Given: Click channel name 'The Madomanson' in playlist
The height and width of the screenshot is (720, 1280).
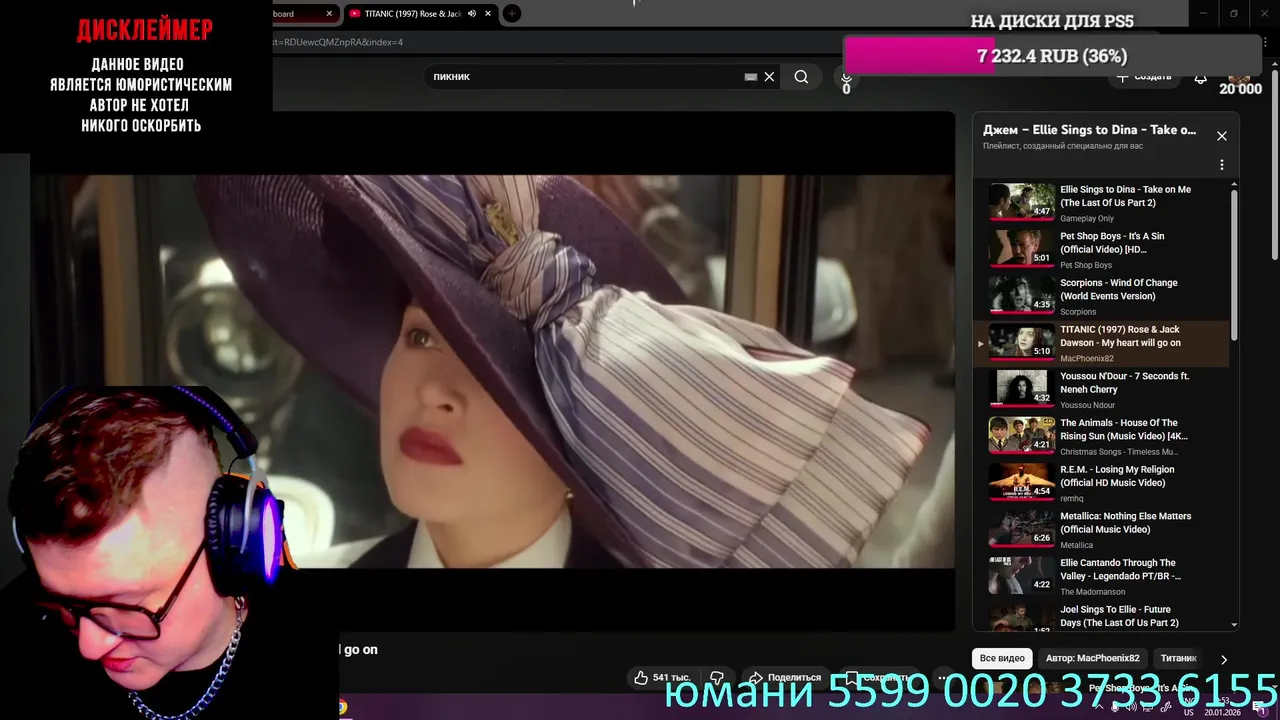Looking at the screenshot, I should point(1092,592).
